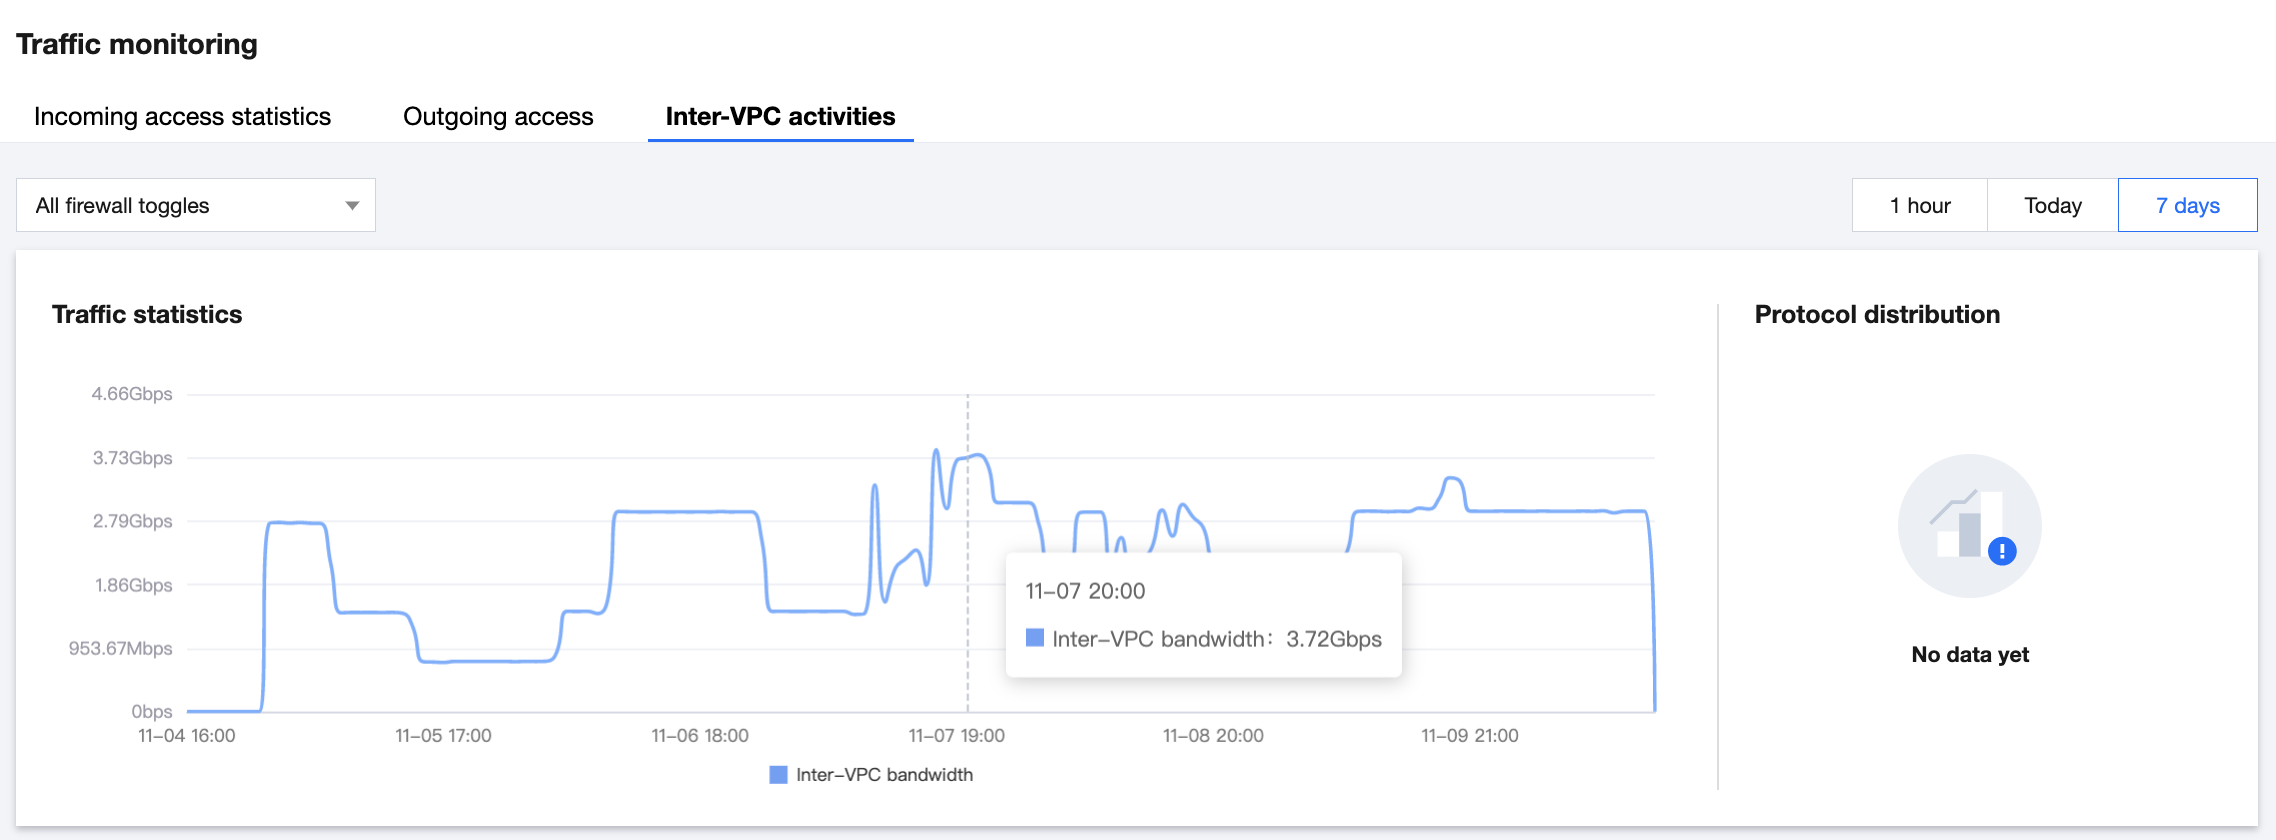
Task: Click the 11-07 19:00 axis label
Action: click(x=956, y=736)
